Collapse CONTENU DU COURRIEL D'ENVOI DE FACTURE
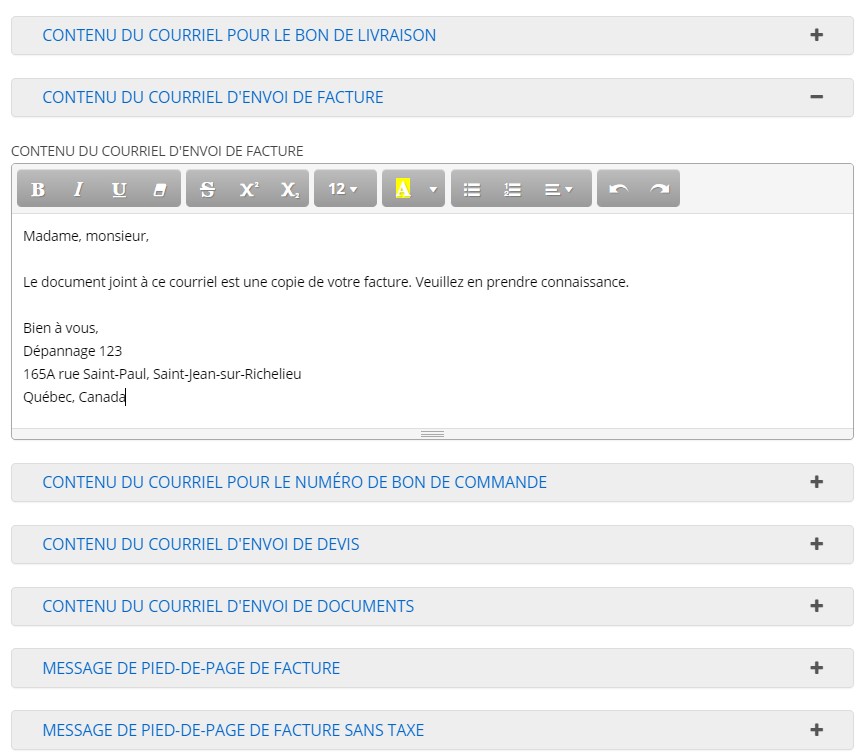This screenshot has height=752, width=865. coord(432,97)
